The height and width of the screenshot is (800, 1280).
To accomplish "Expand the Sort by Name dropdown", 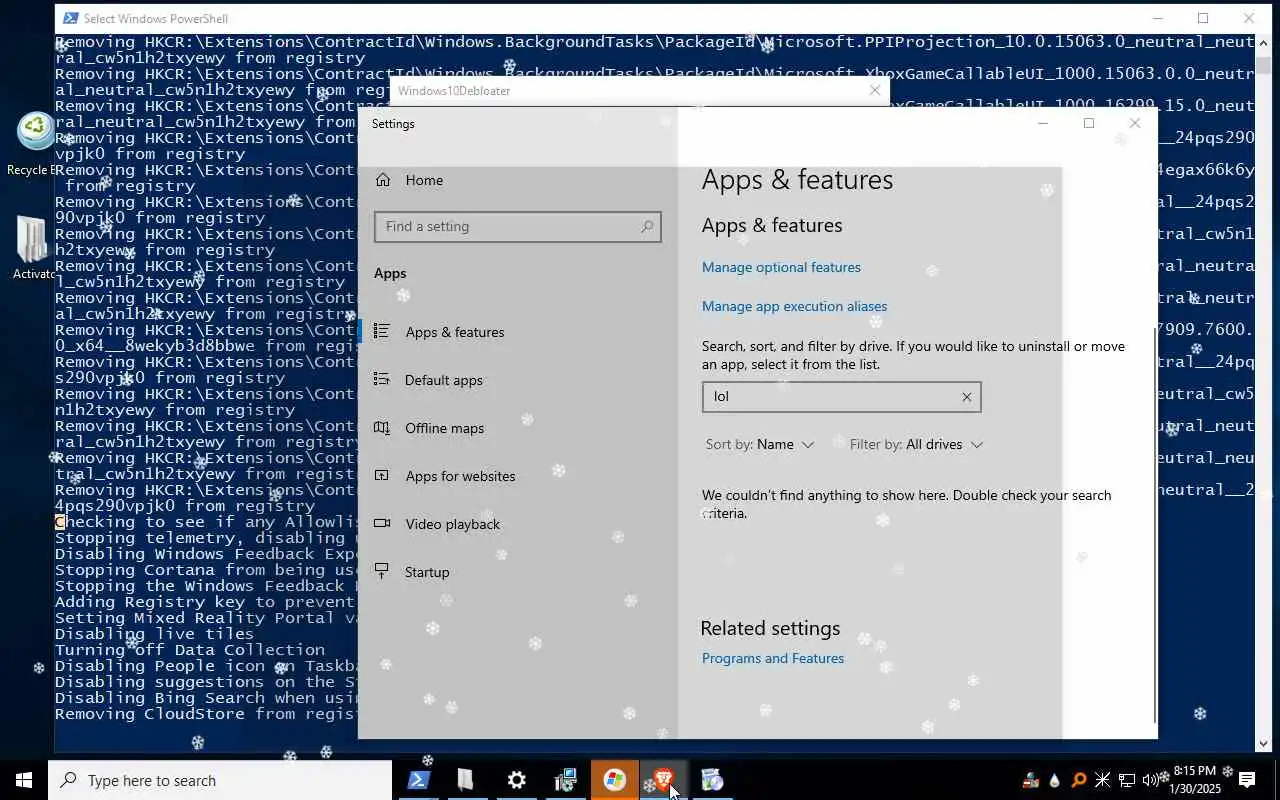I will pos(760,444).
